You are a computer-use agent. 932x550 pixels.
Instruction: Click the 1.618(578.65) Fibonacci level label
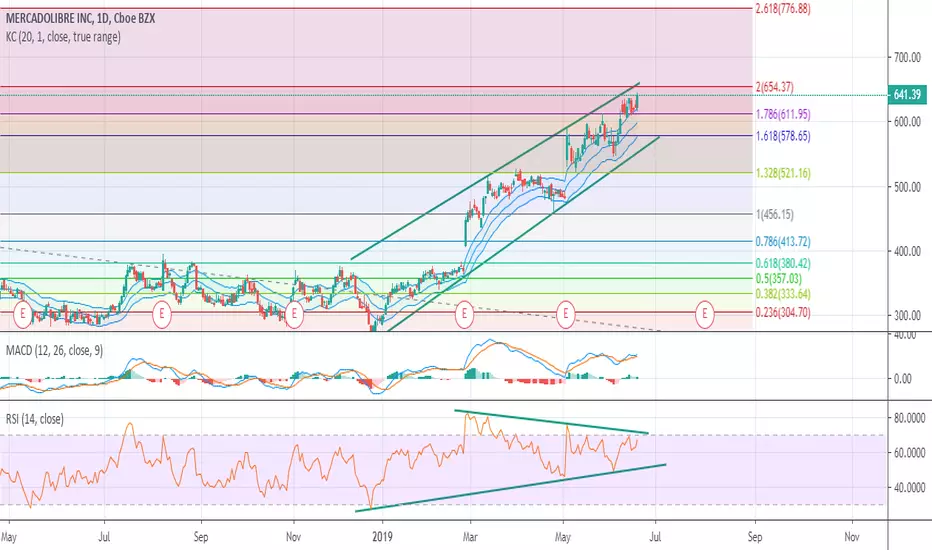pyautogui.click(x=783, y=136)
